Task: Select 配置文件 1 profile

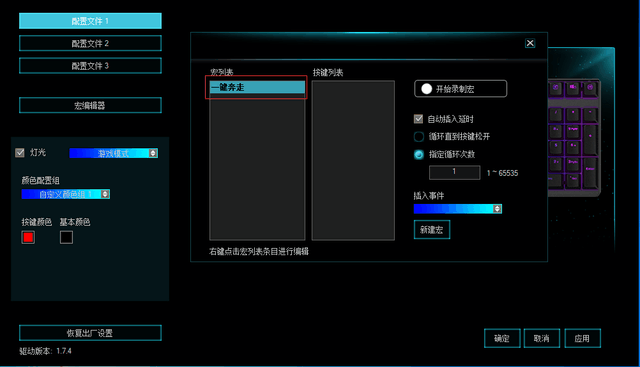Action: 90,21
